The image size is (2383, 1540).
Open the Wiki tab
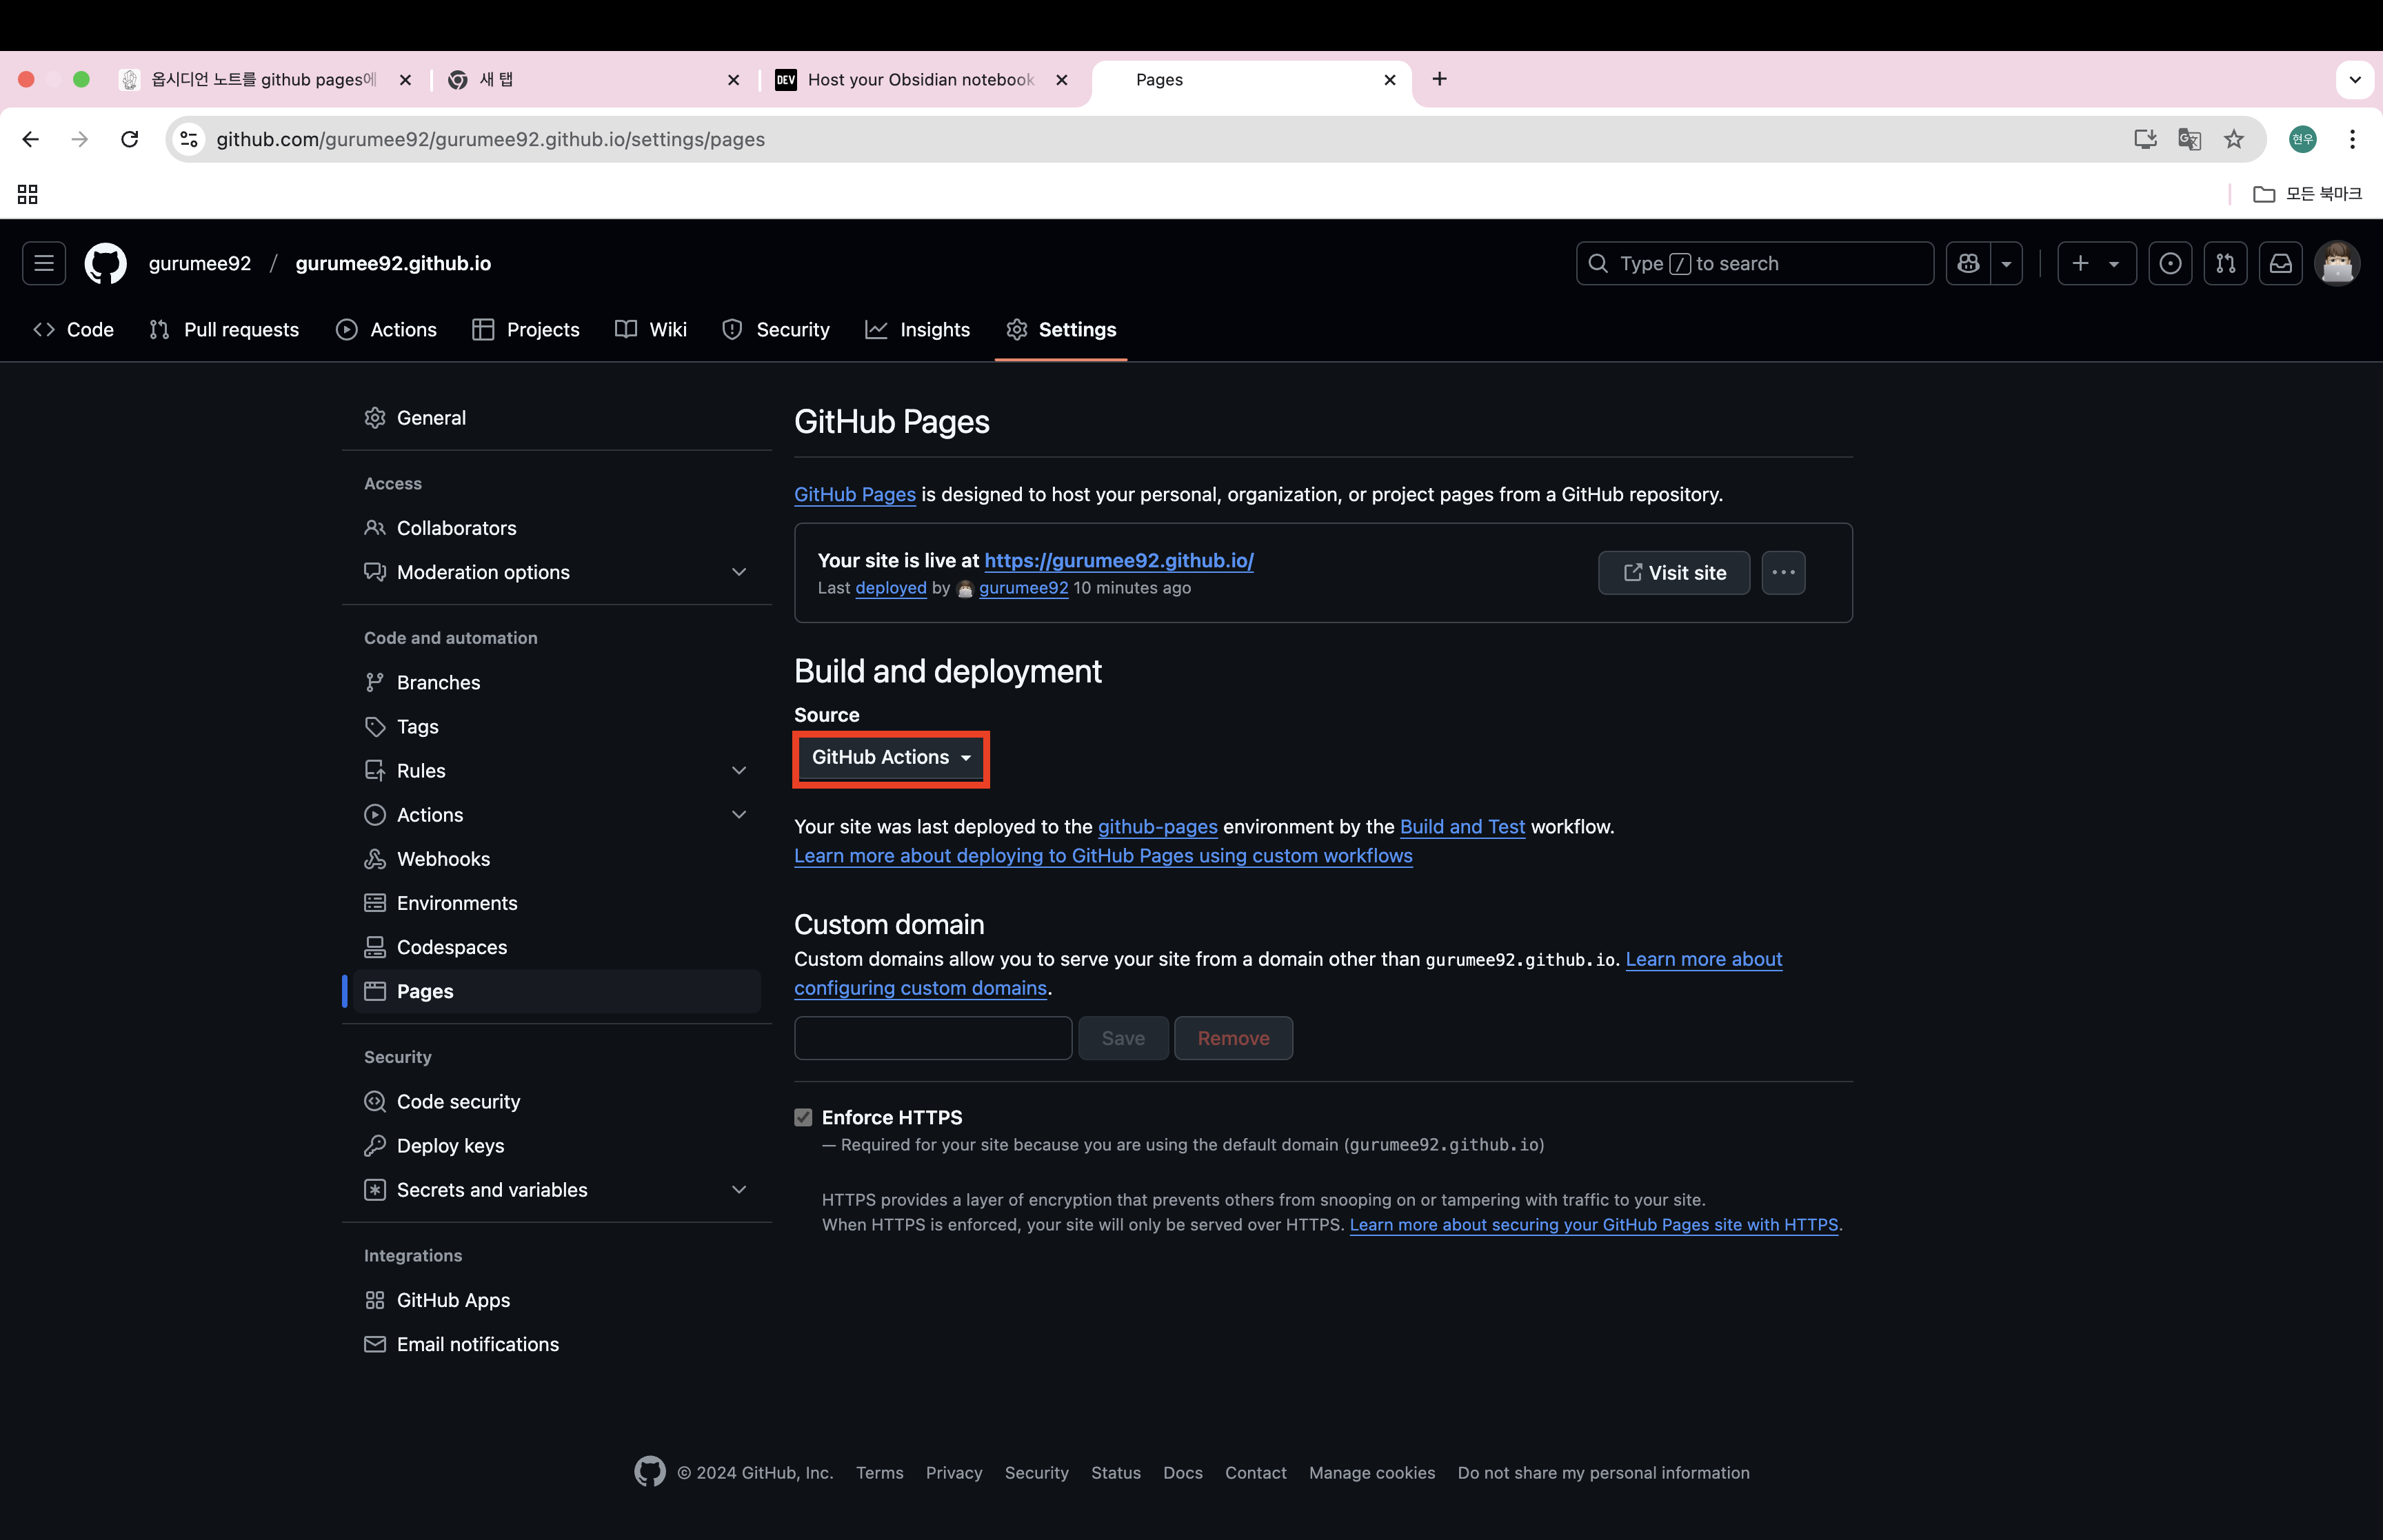651,329
